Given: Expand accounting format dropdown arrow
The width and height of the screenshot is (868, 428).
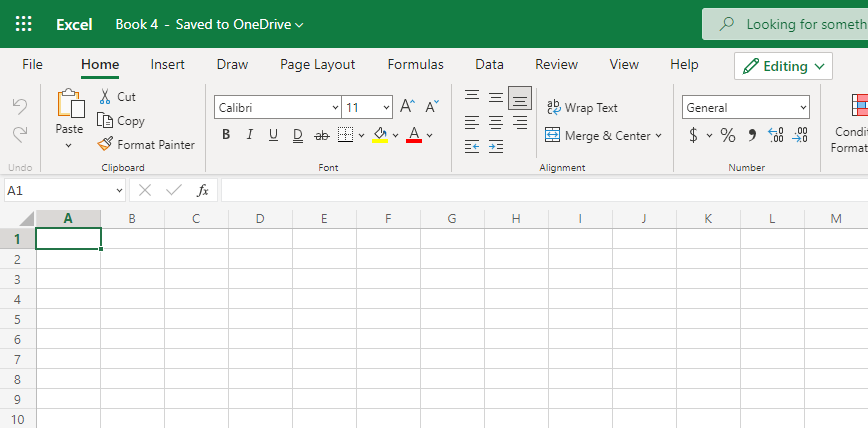Looking at the screenshot, I should 709,136.
